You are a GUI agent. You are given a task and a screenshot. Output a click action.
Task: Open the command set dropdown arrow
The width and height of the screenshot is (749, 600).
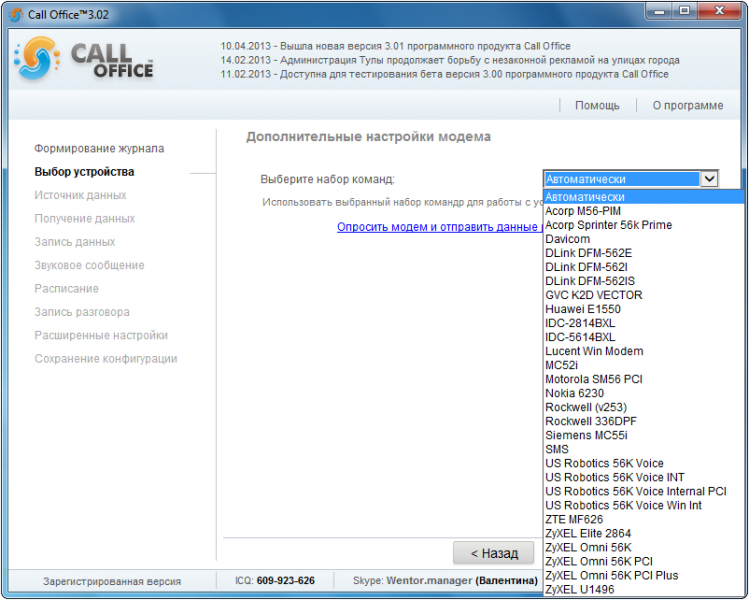[709, 179]
